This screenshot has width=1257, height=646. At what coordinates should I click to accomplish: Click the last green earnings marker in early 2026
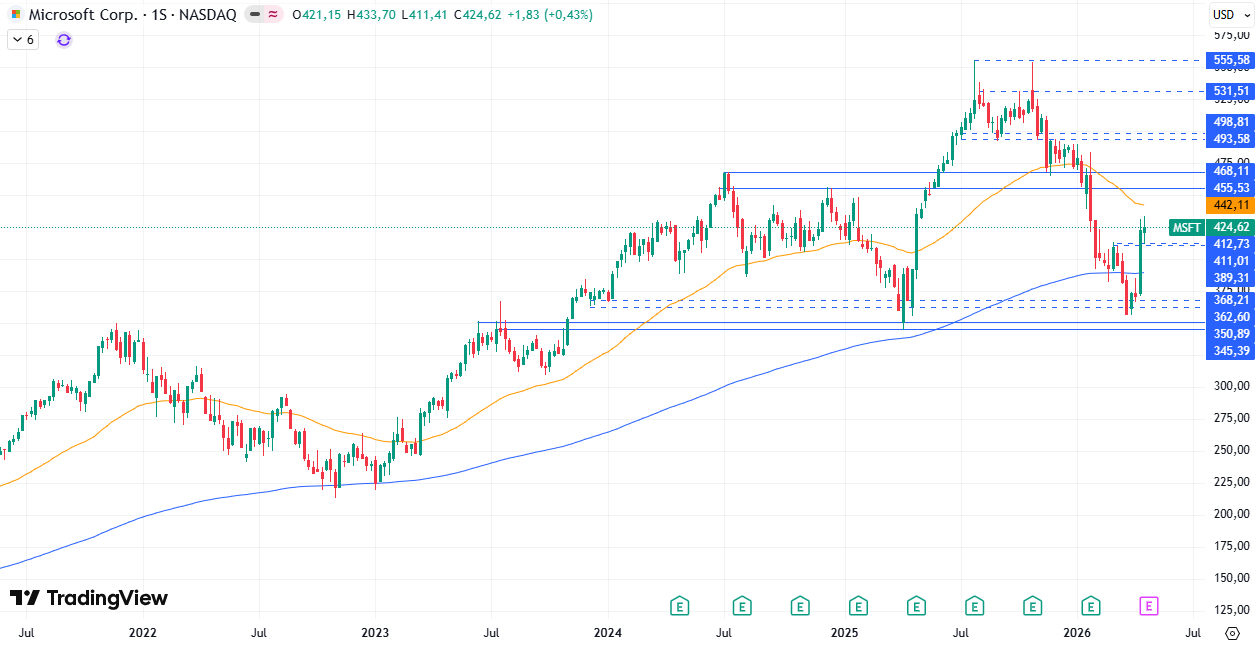1091,605
